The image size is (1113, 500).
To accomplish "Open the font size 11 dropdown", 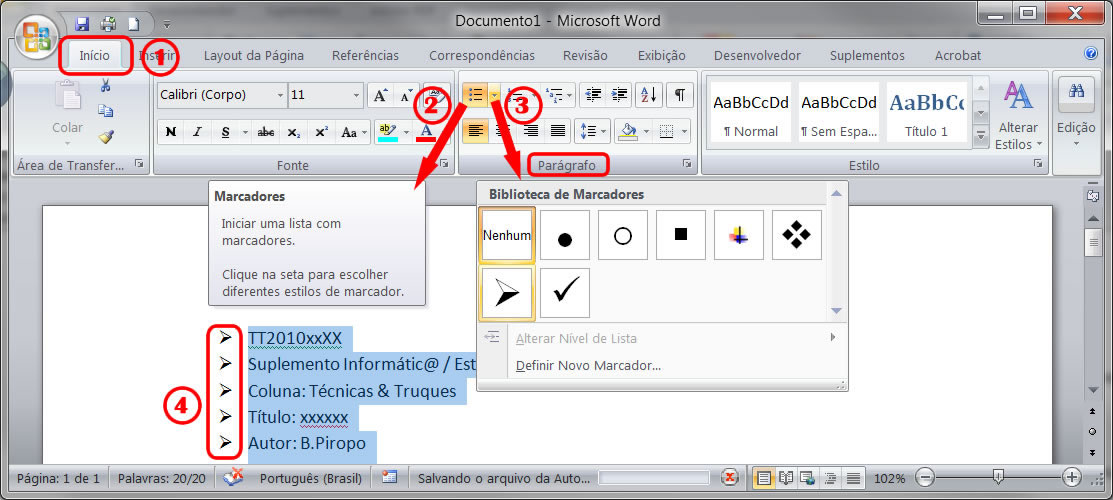I will pyautogui.click(x=356, y=95).
